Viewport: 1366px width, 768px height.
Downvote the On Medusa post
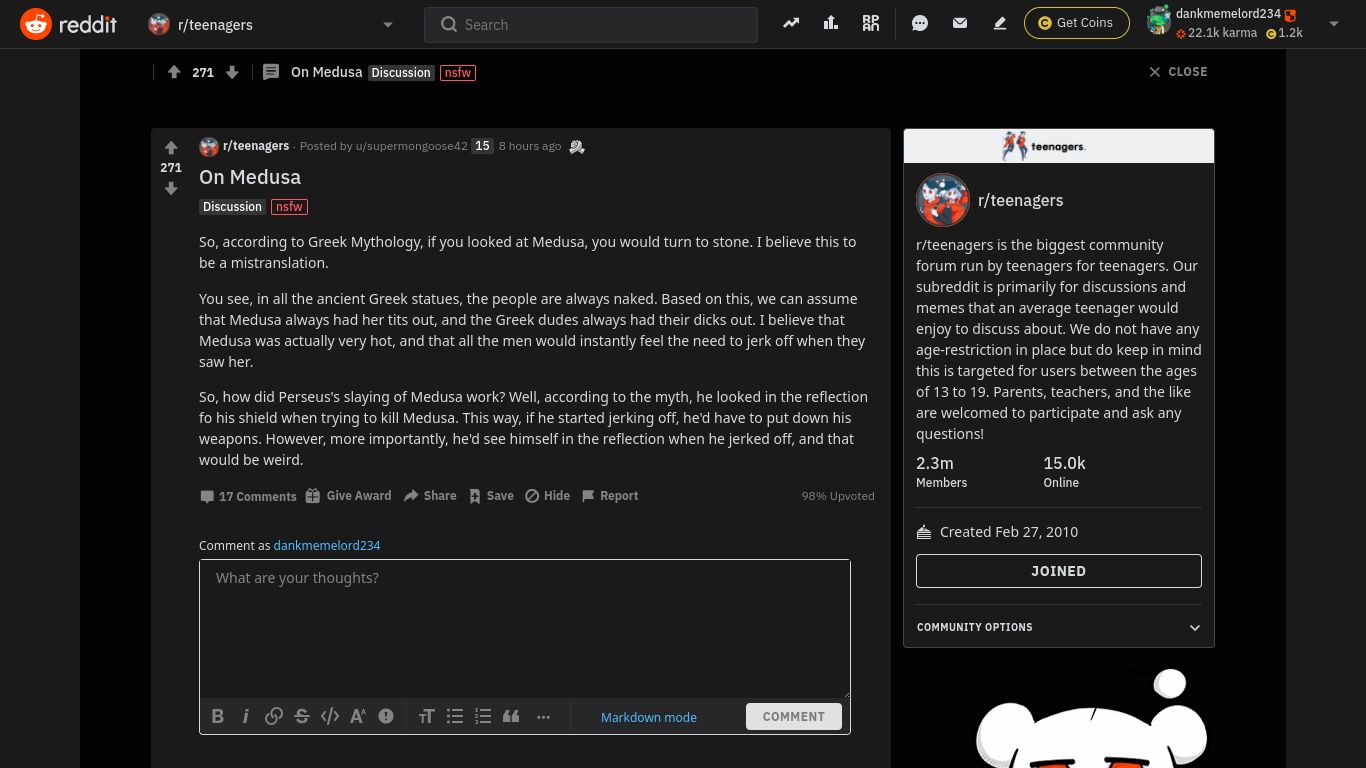point(171,188)
